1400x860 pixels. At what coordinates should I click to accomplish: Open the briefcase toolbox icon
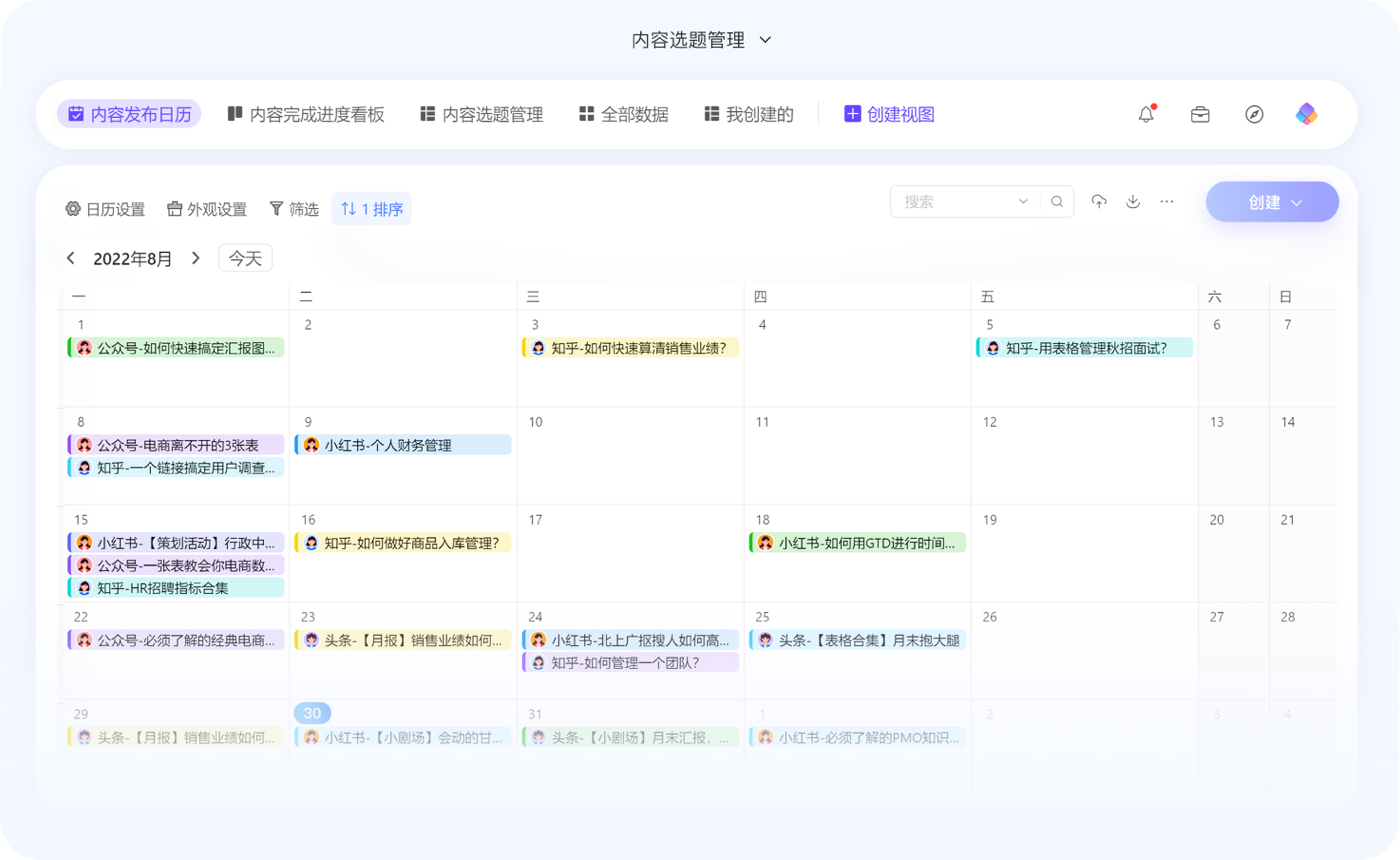point(1200,114)
